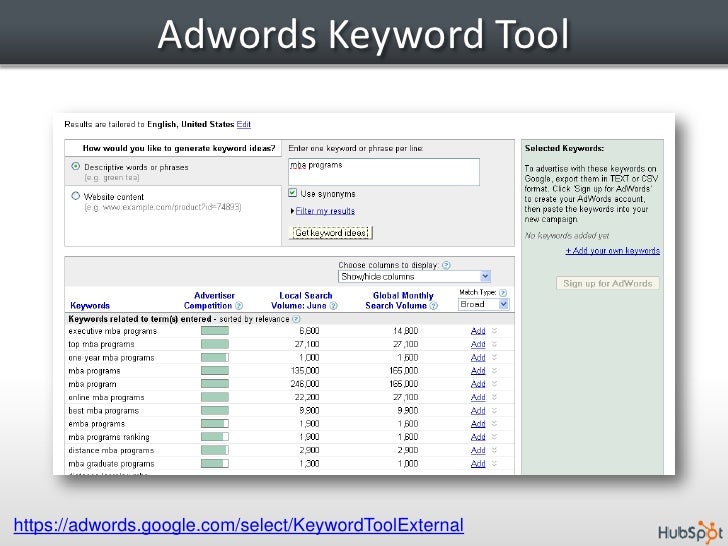Image resolution: width=728 pixels, height=546 pixels.
Task: Sort by Advertiser Competition column header
Action: [209, 301]
